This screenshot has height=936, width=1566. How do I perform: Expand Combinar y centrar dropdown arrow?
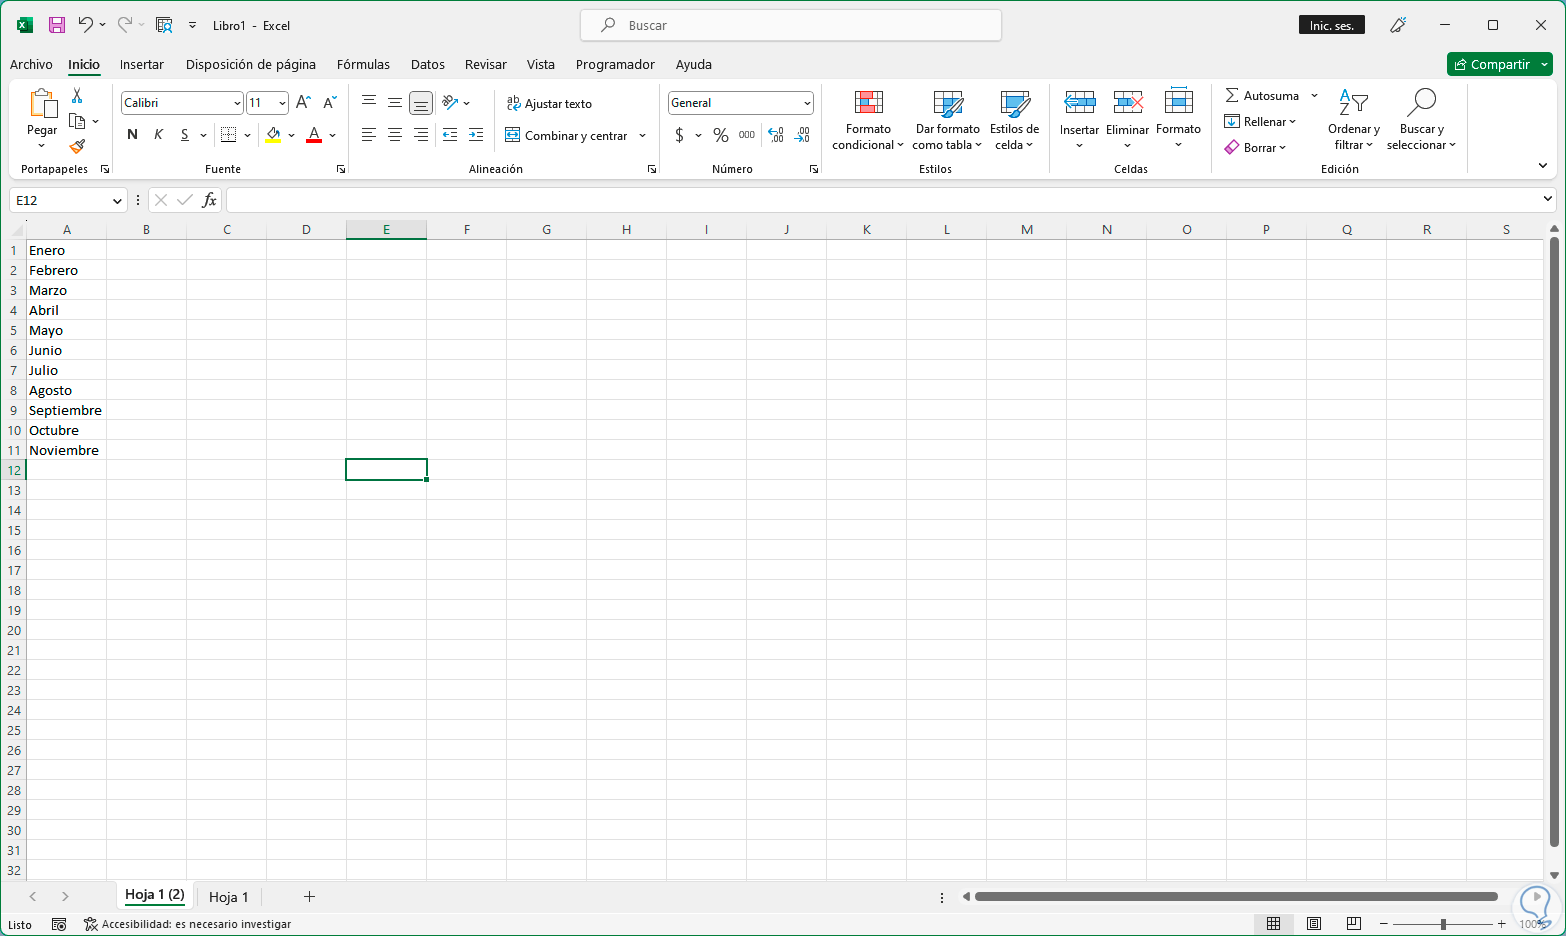[x=642, y=135]
